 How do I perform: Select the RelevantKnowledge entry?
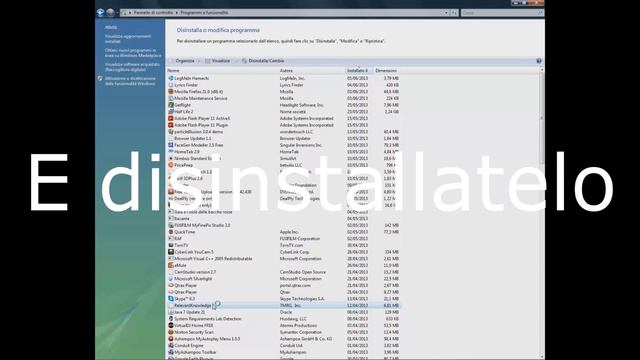(x=283, y=305)
